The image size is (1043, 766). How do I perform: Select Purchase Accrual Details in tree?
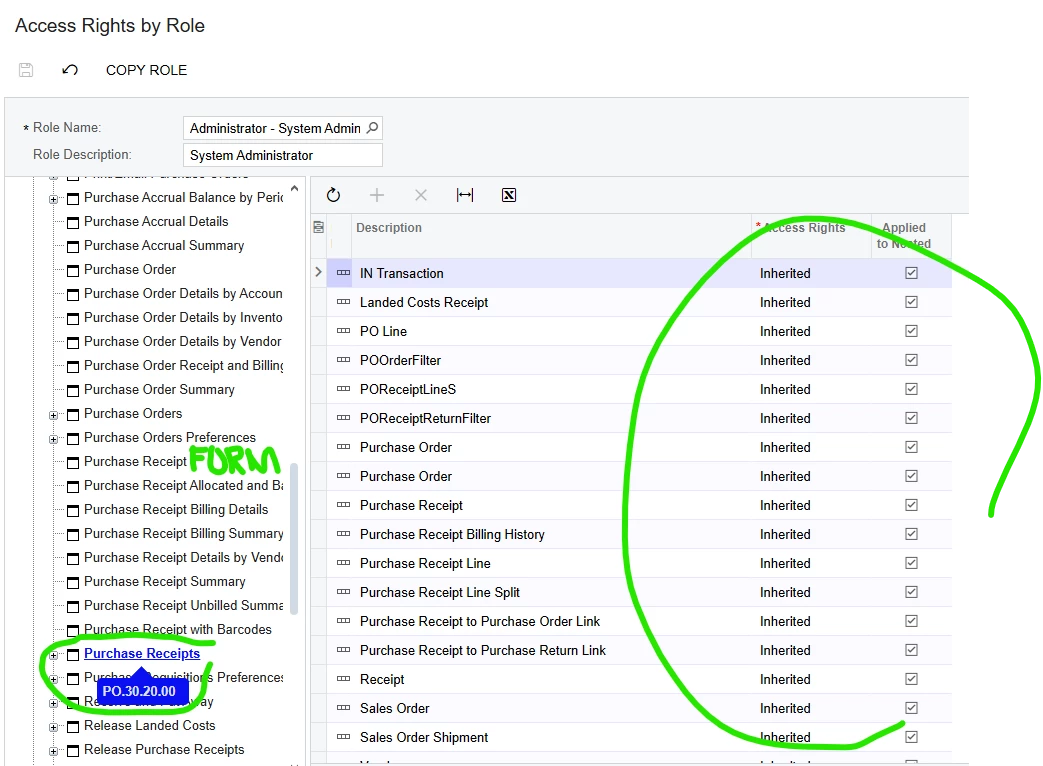(156, 221)
